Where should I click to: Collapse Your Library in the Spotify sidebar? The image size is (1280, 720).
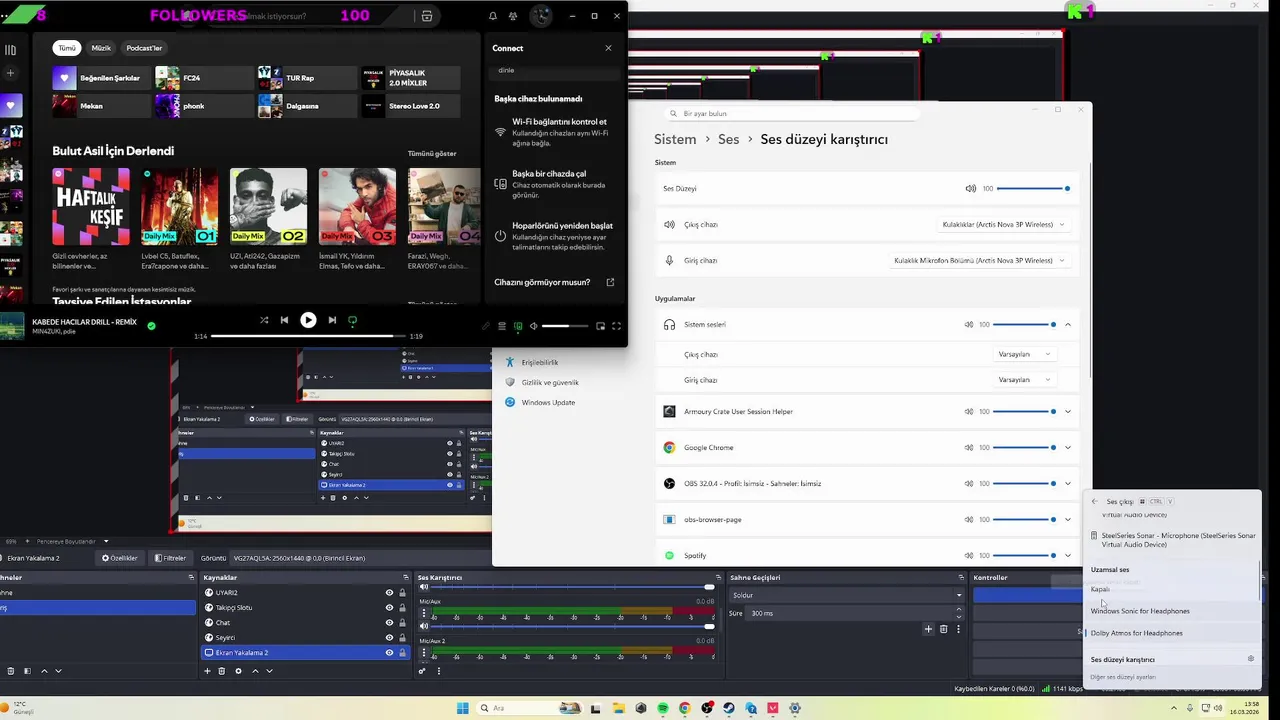(x=11, y=50)
